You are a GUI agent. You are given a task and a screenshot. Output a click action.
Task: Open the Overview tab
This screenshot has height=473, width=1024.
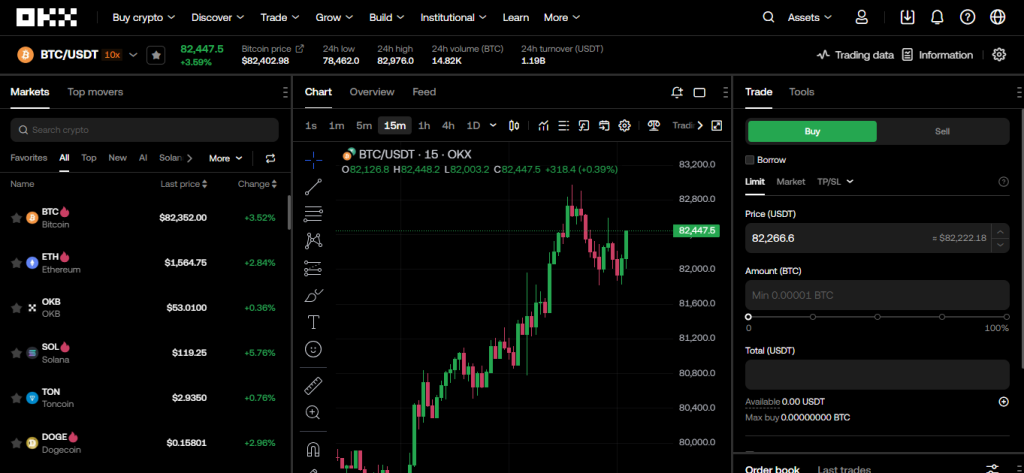coord(372,92)
